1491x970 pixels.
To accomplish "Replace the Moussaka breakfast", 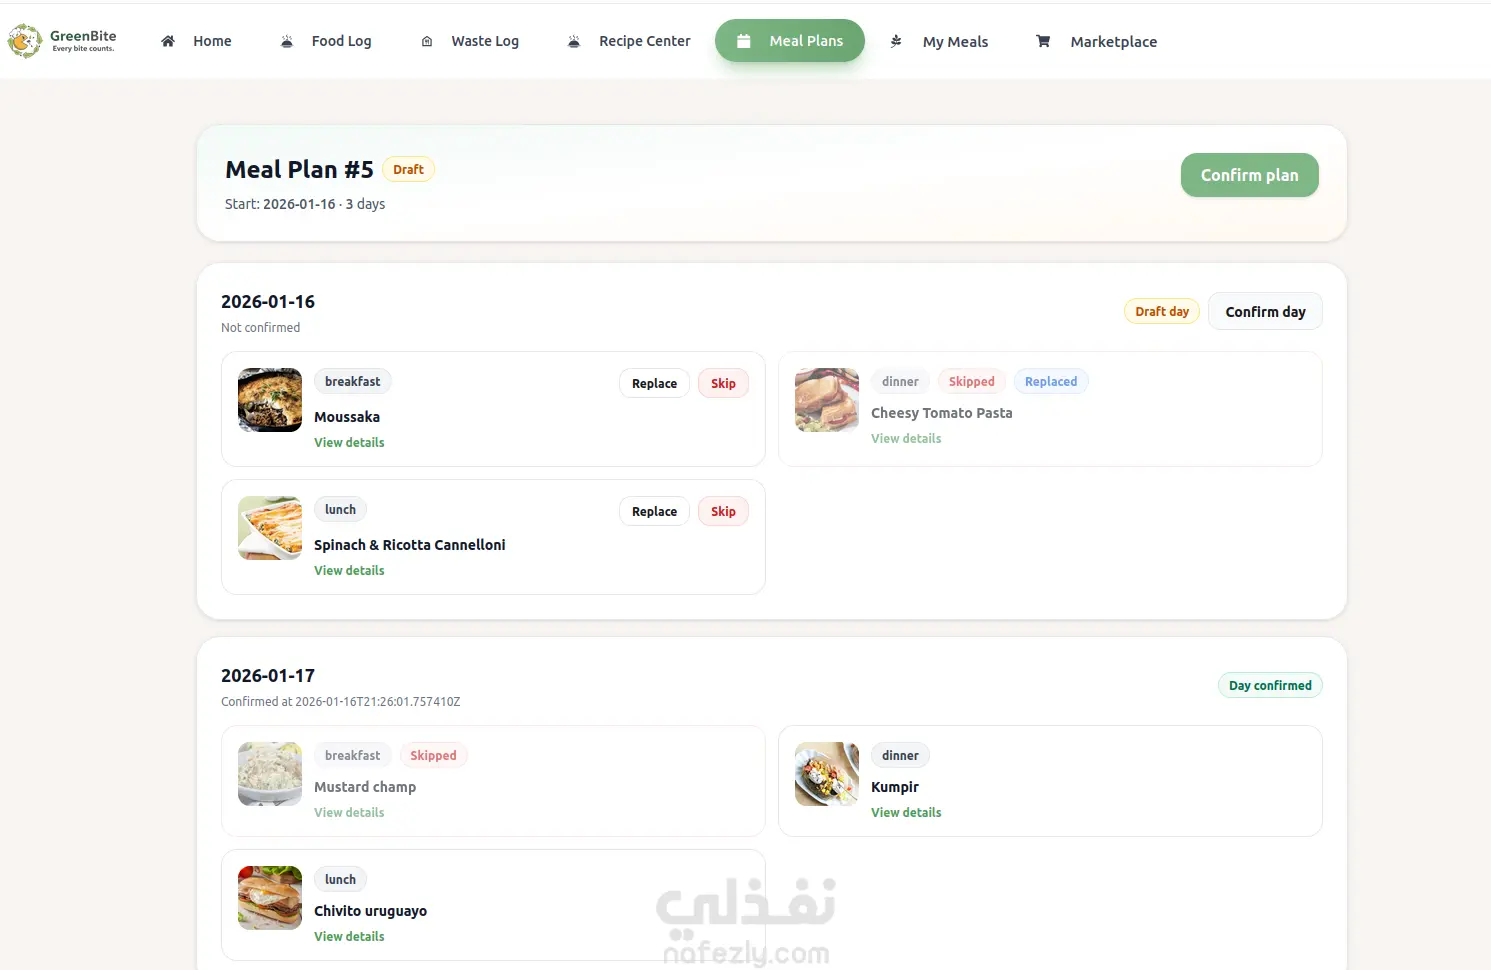I will pyautogui.click(x=654, y=383).
